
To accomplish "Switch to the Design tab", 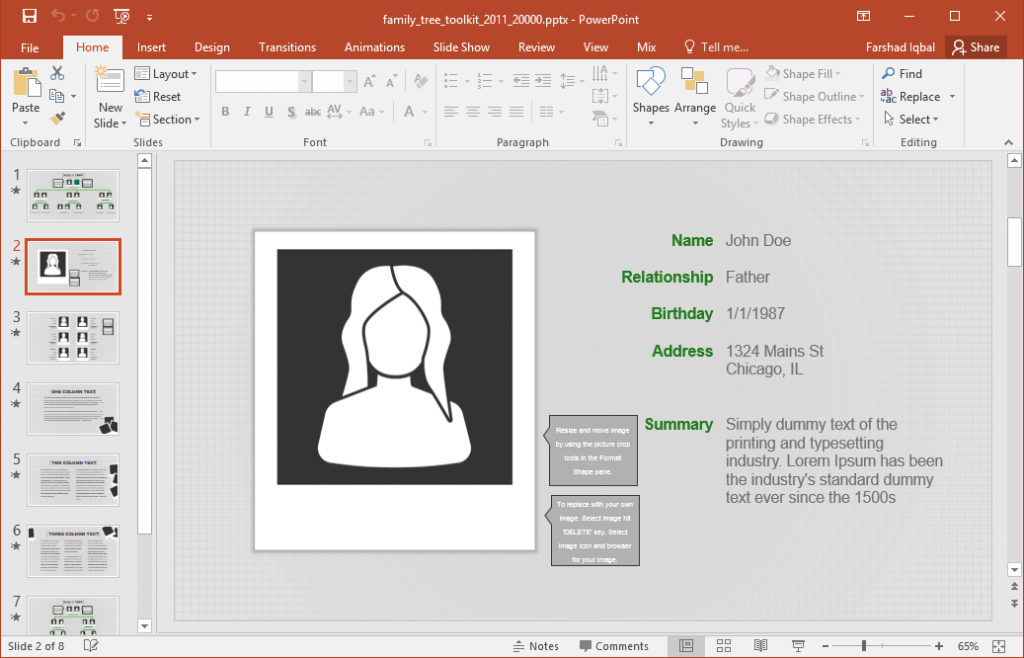I will click(212, 47).
